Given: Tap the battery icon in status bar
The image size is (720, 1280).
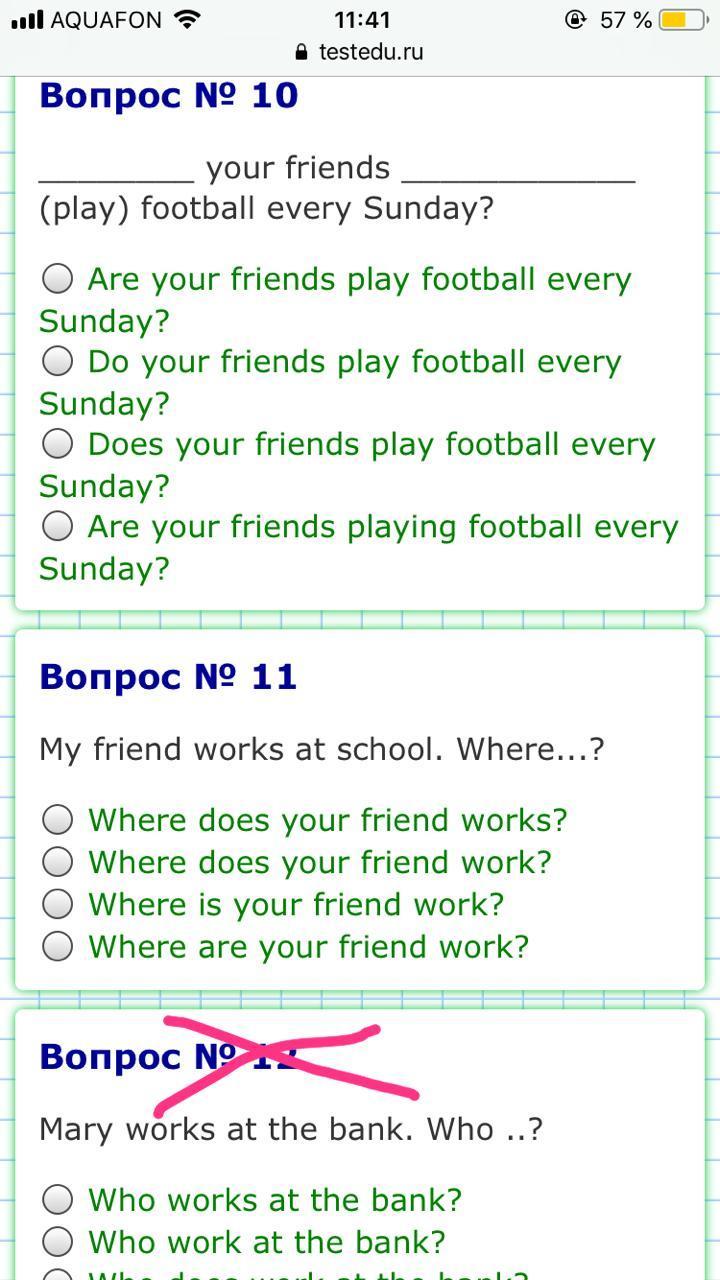Looking at the screenshot, I should [685, 19].
